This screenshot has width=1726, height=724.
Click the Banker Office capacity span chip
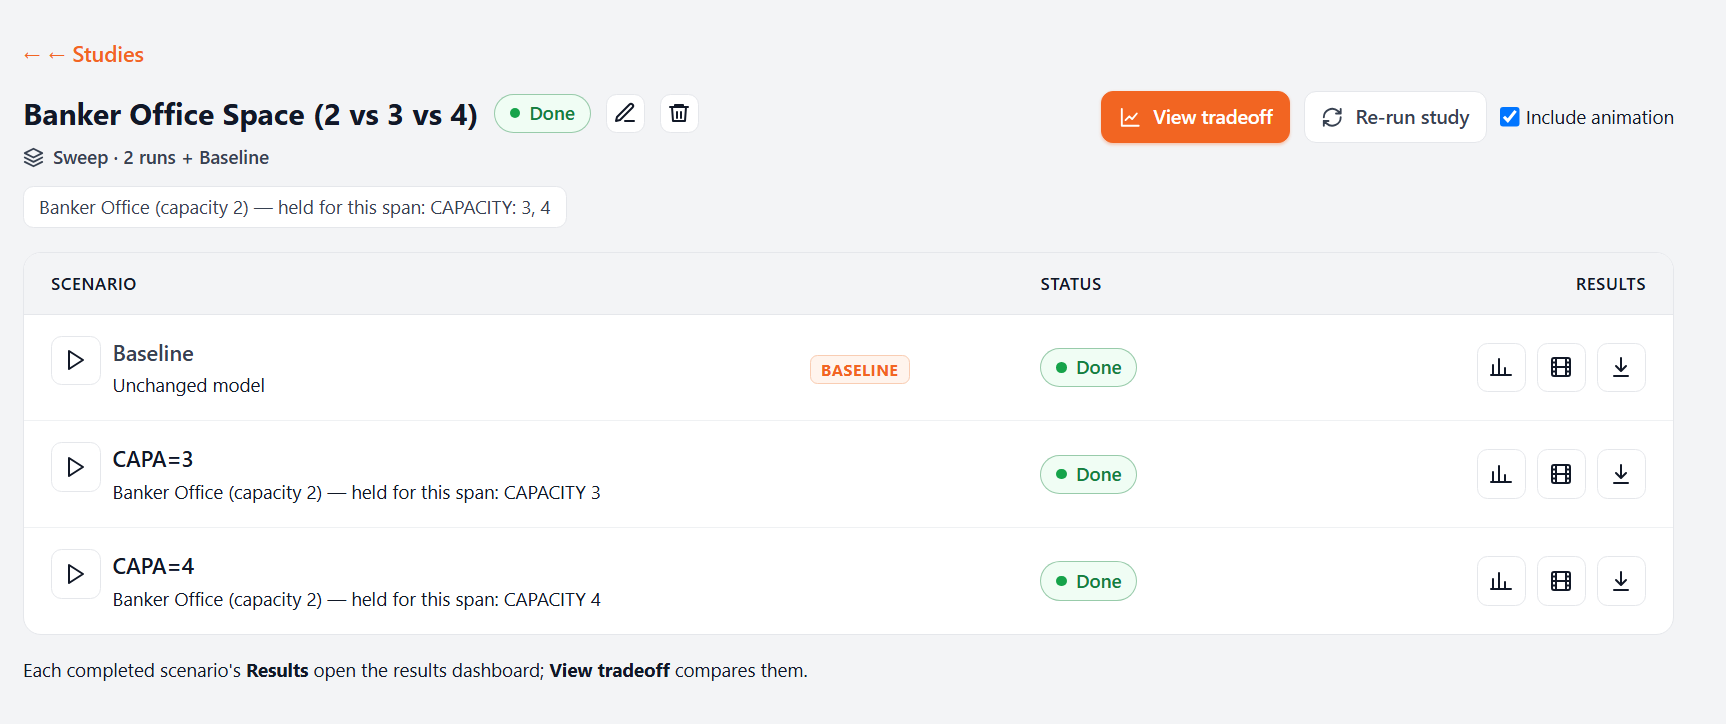(x=295, y=207)
